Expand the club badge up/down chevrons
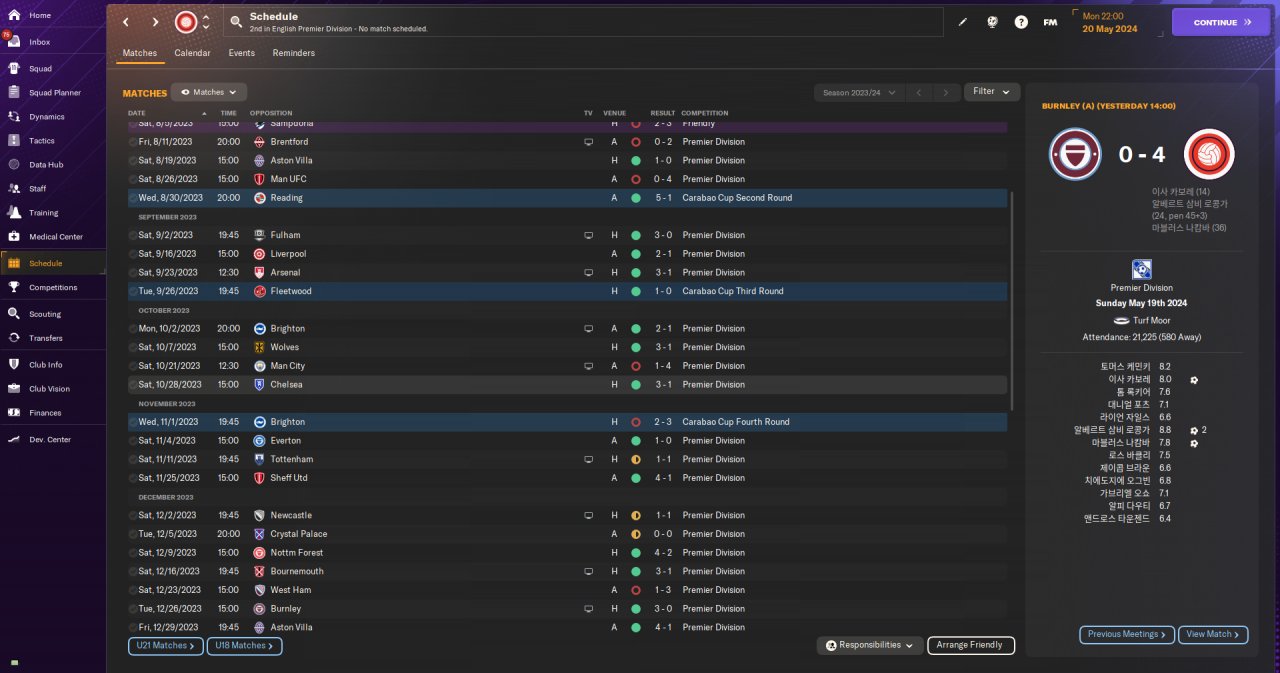 click(206, 22)
